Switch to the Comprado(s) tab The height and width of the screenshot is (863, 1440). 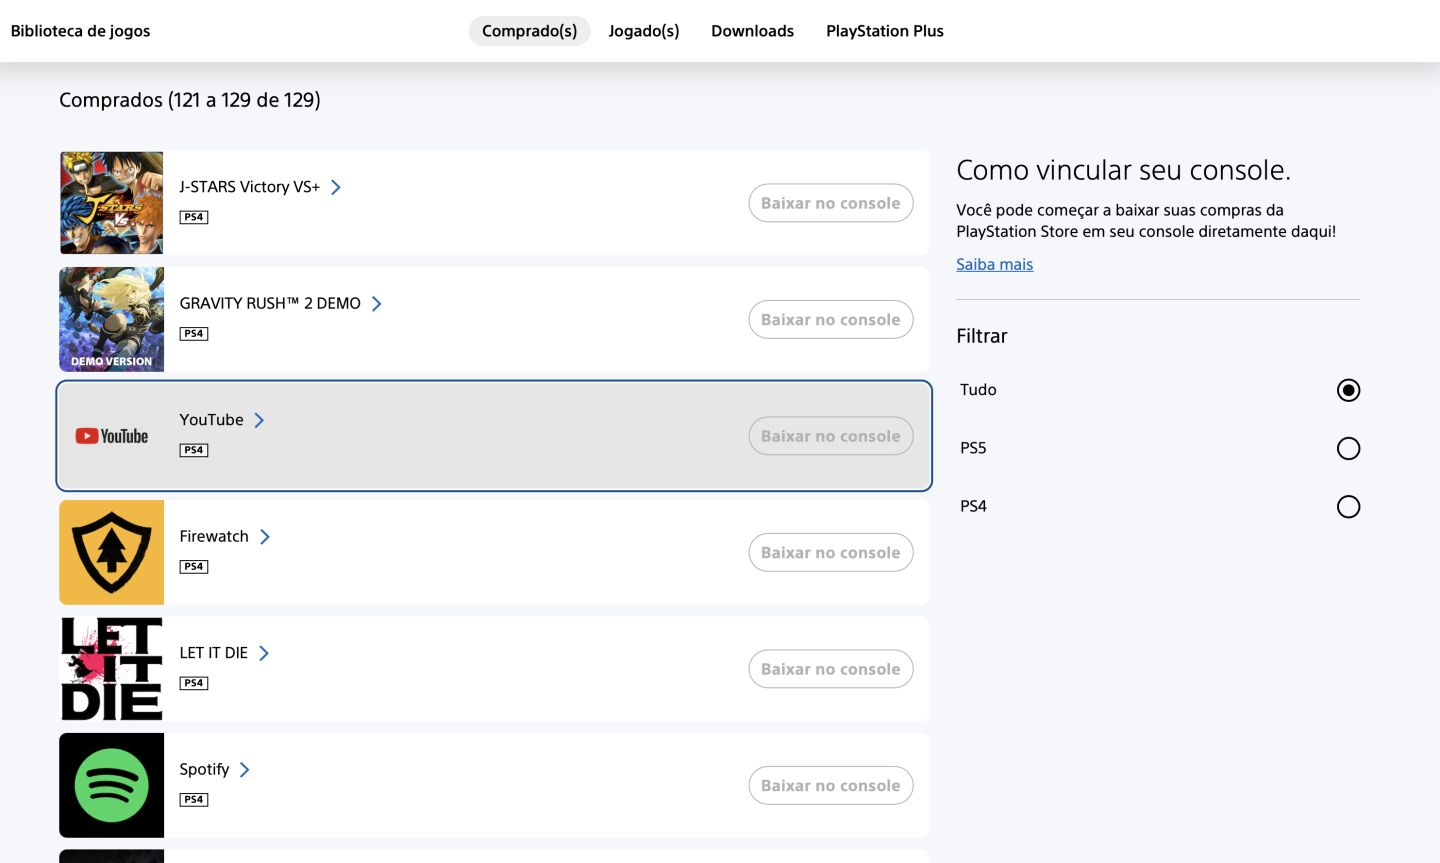tap(529, 31)
